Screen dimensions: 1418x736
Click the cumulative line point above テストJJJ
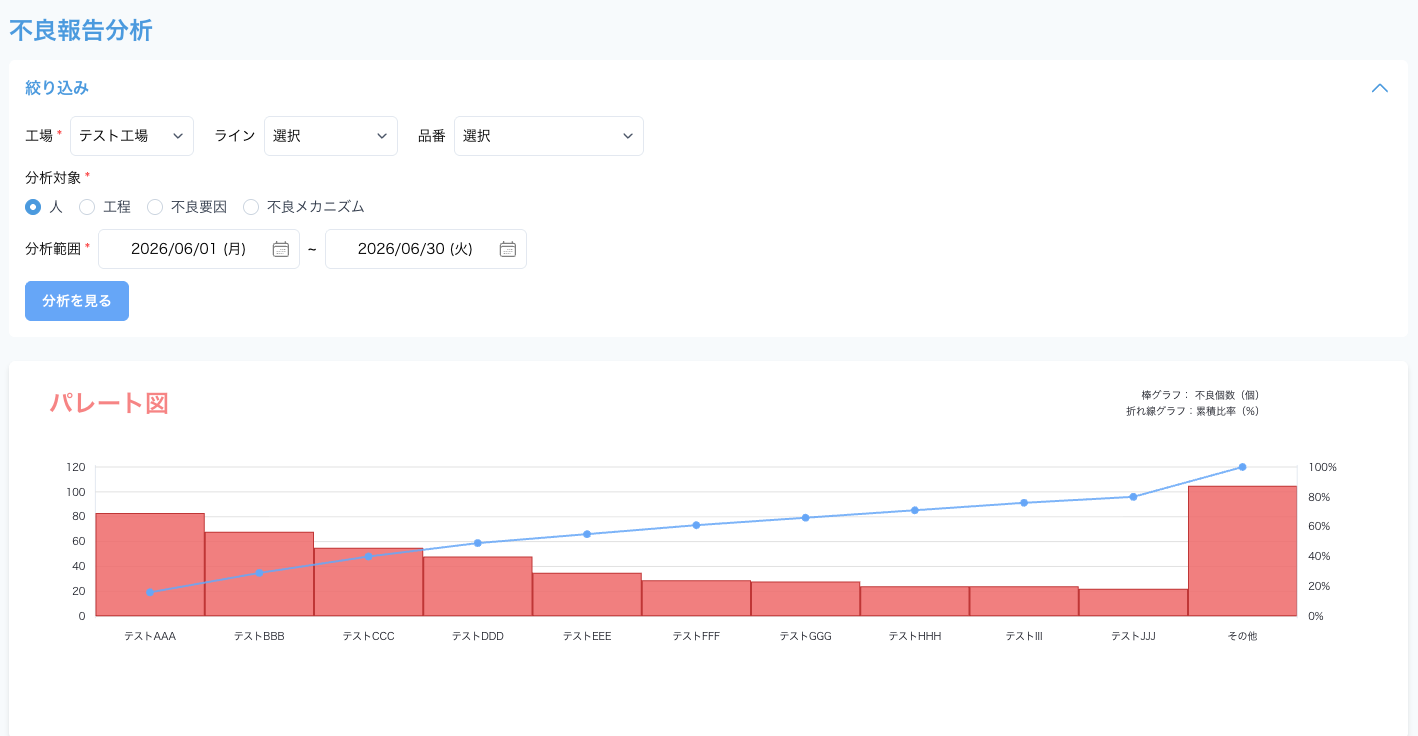coord(1133,497)
